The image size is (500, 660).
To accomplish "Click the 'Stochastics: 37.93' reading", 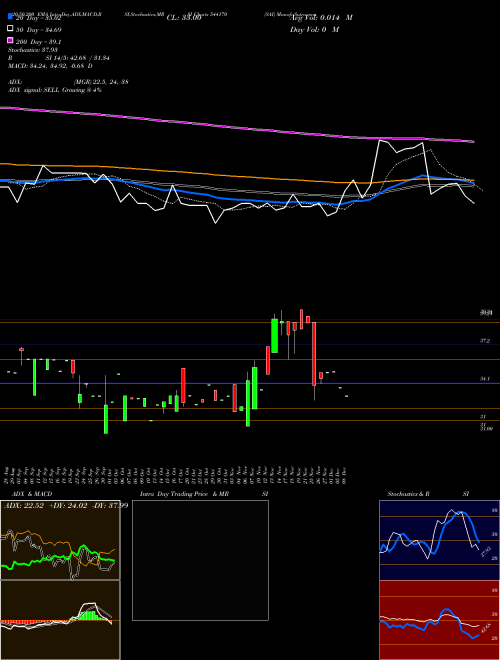I will coord(33,50).
